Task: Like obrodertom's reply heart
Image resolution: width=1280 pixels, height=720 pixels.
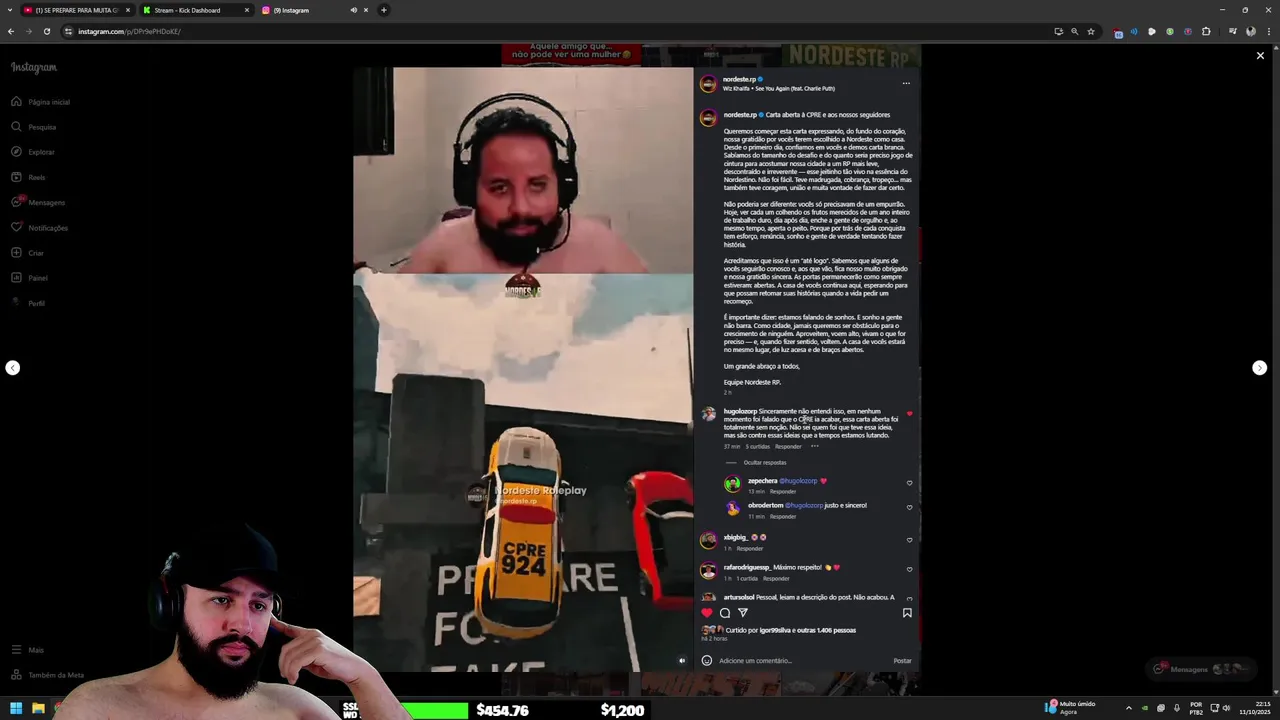Action: coord(909,507)
